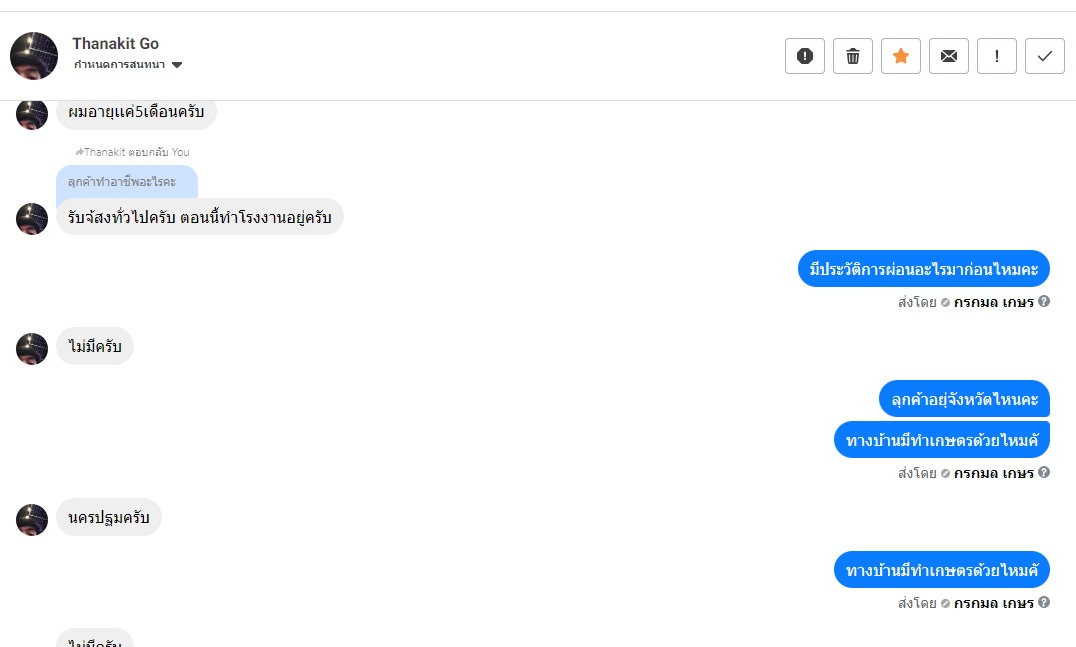This screenshot has height=647, width=1076.
Task: Open Thanakit Go's header profile picture
Action: (34, 56)
